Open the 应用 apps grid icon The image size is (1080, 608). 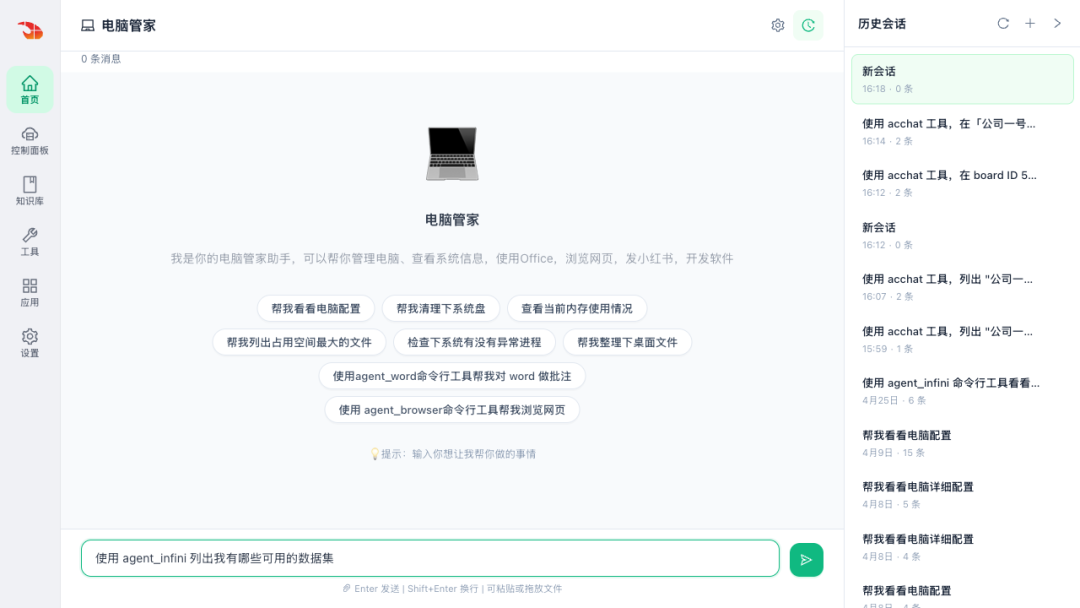tap(30, 293)
